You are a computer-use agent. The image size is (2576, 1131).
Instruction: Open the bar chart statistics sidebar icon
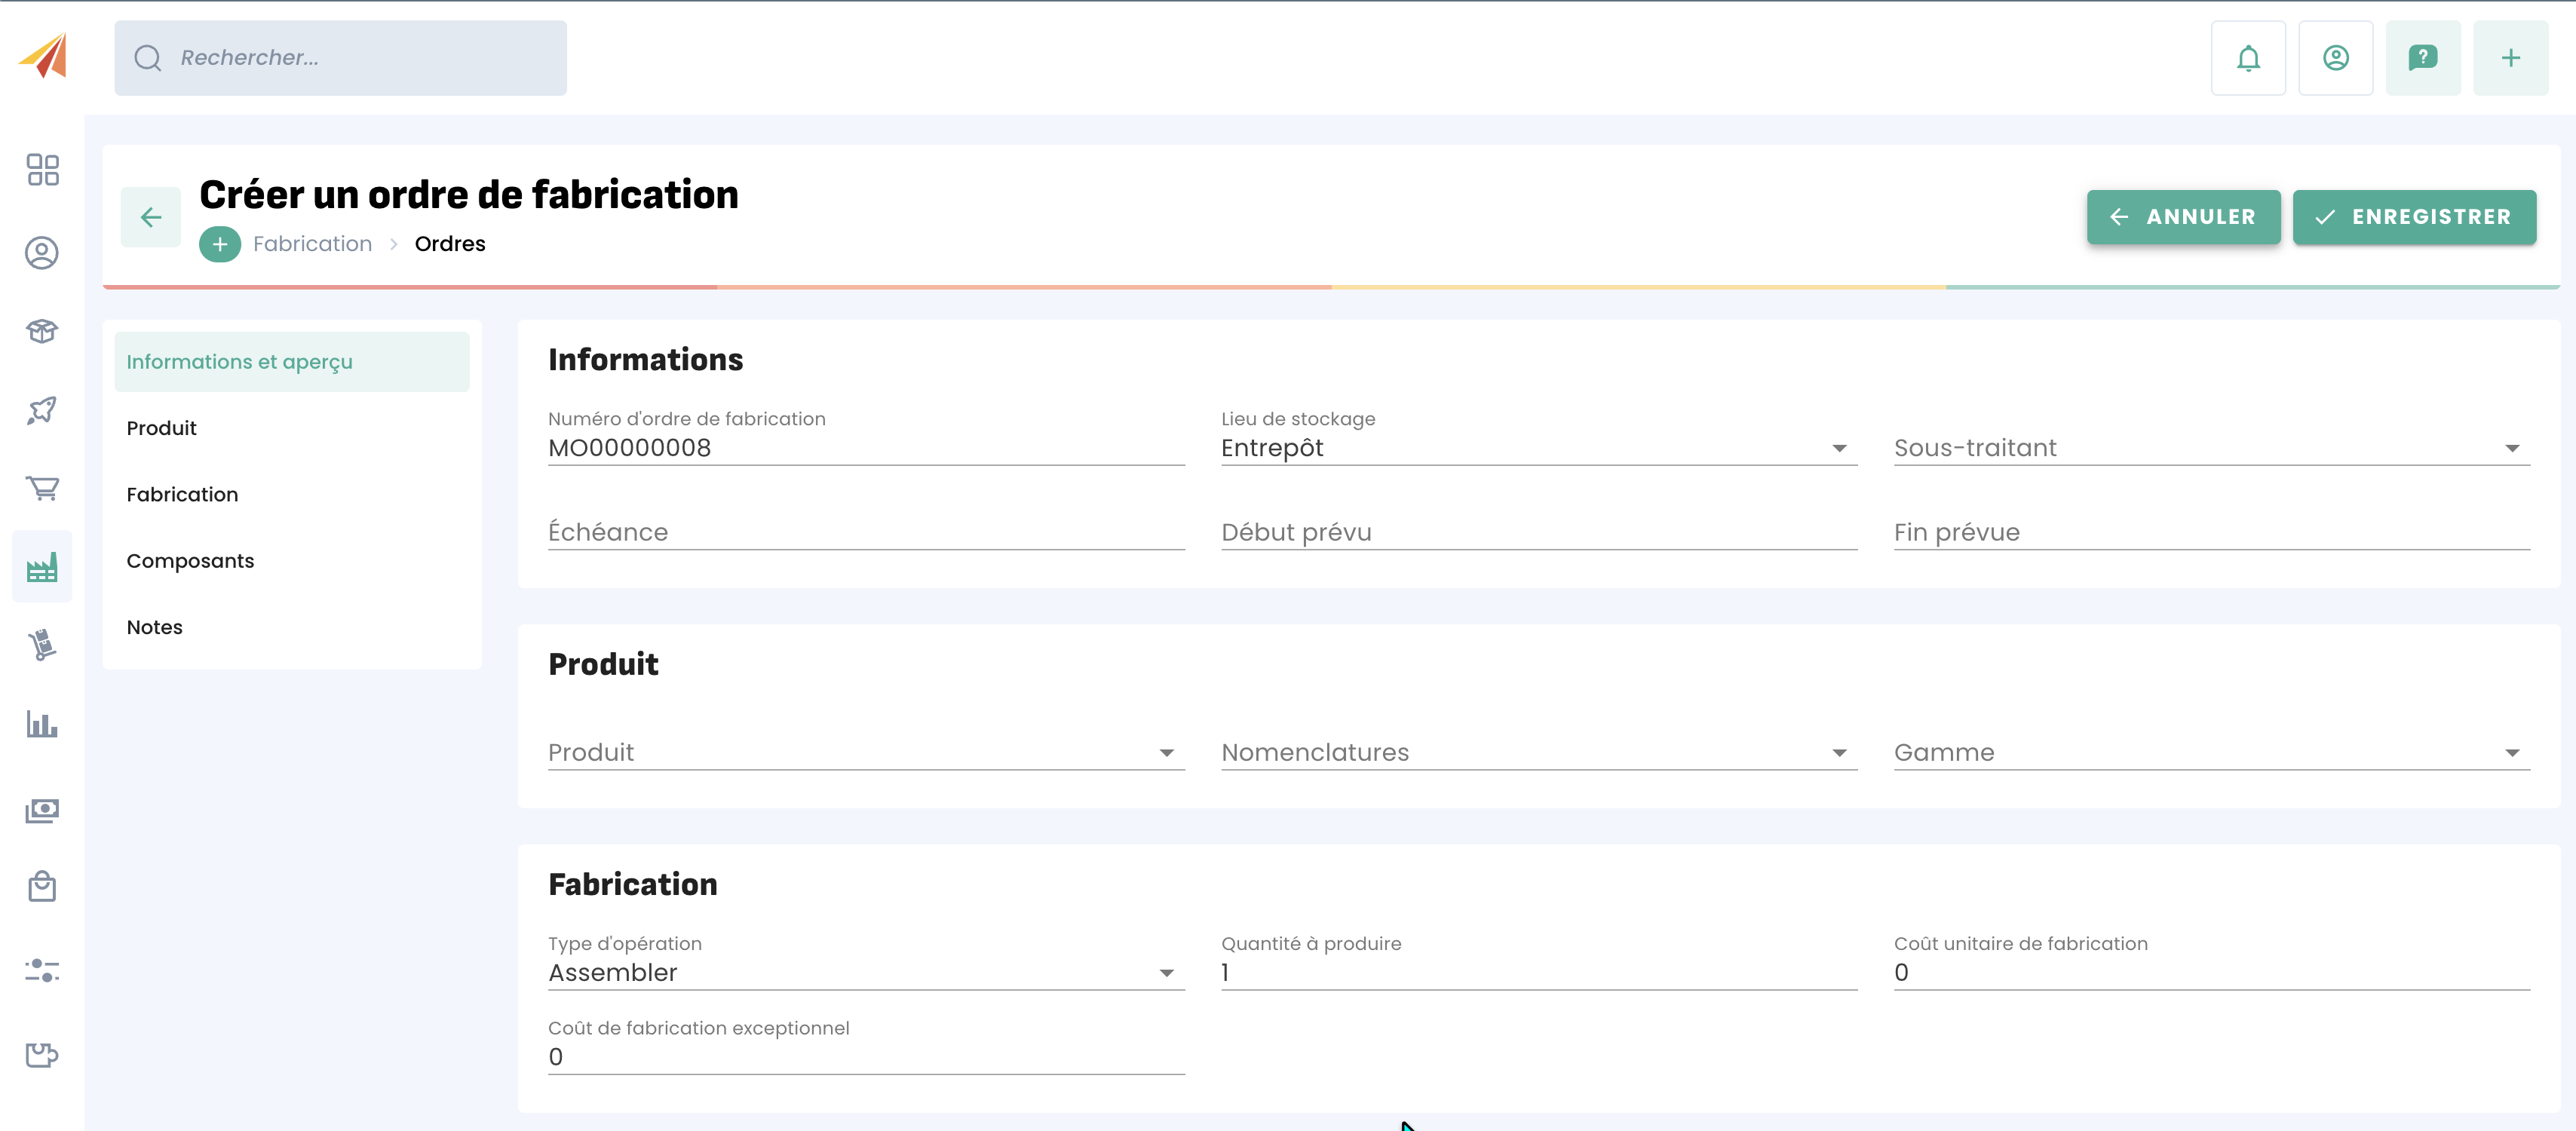point(42,724)
